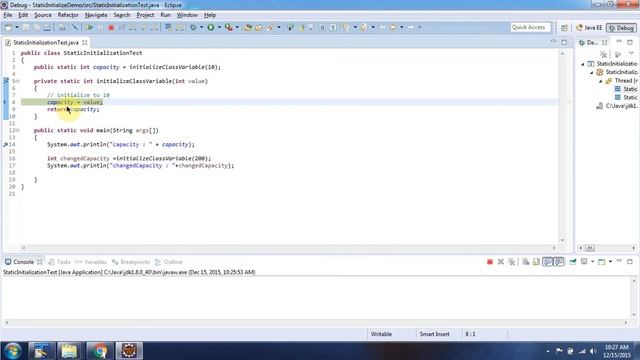Click the Suspend button in debug toolbar
This screenshot has width=640, height=360.
(x=100, y=27)
